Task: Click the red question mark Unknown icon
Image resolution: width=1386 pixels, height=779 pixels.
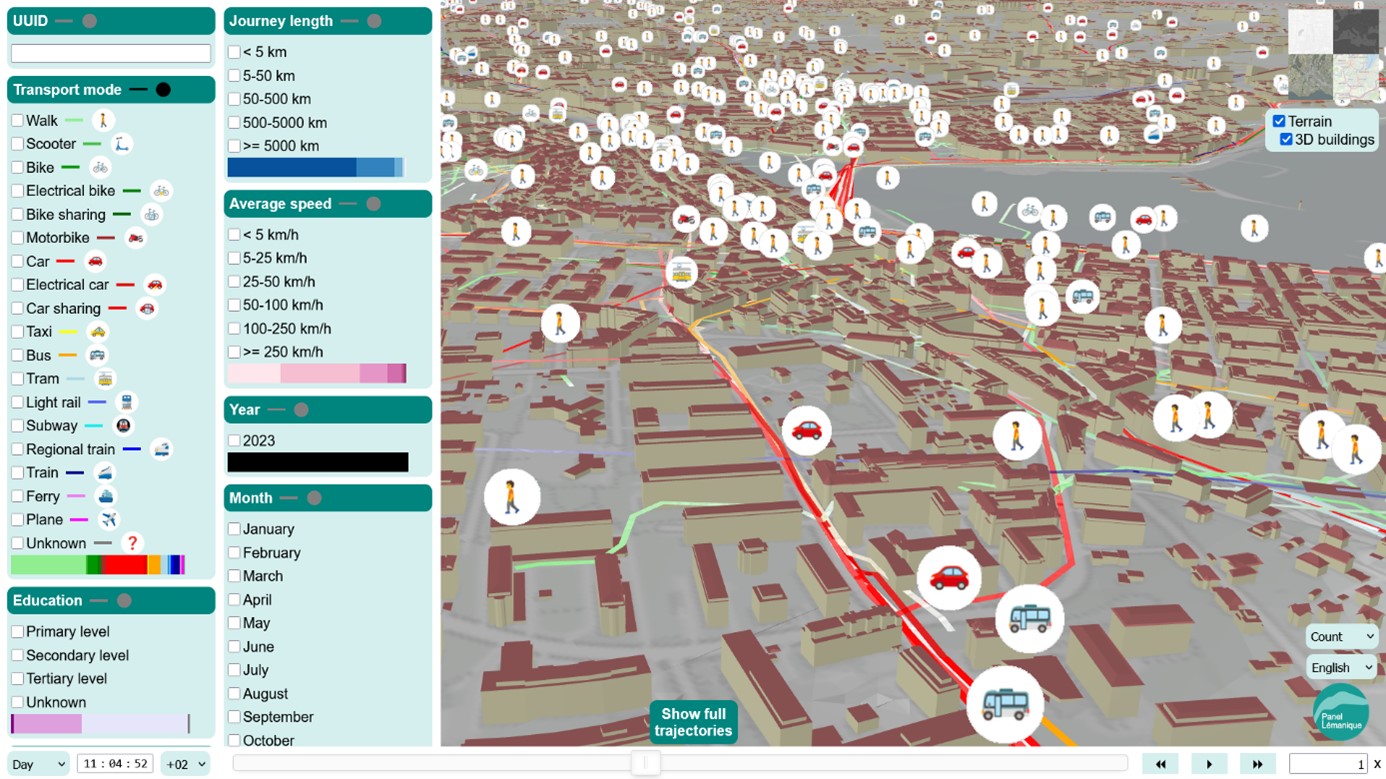Action: click(x=131, y=543)
